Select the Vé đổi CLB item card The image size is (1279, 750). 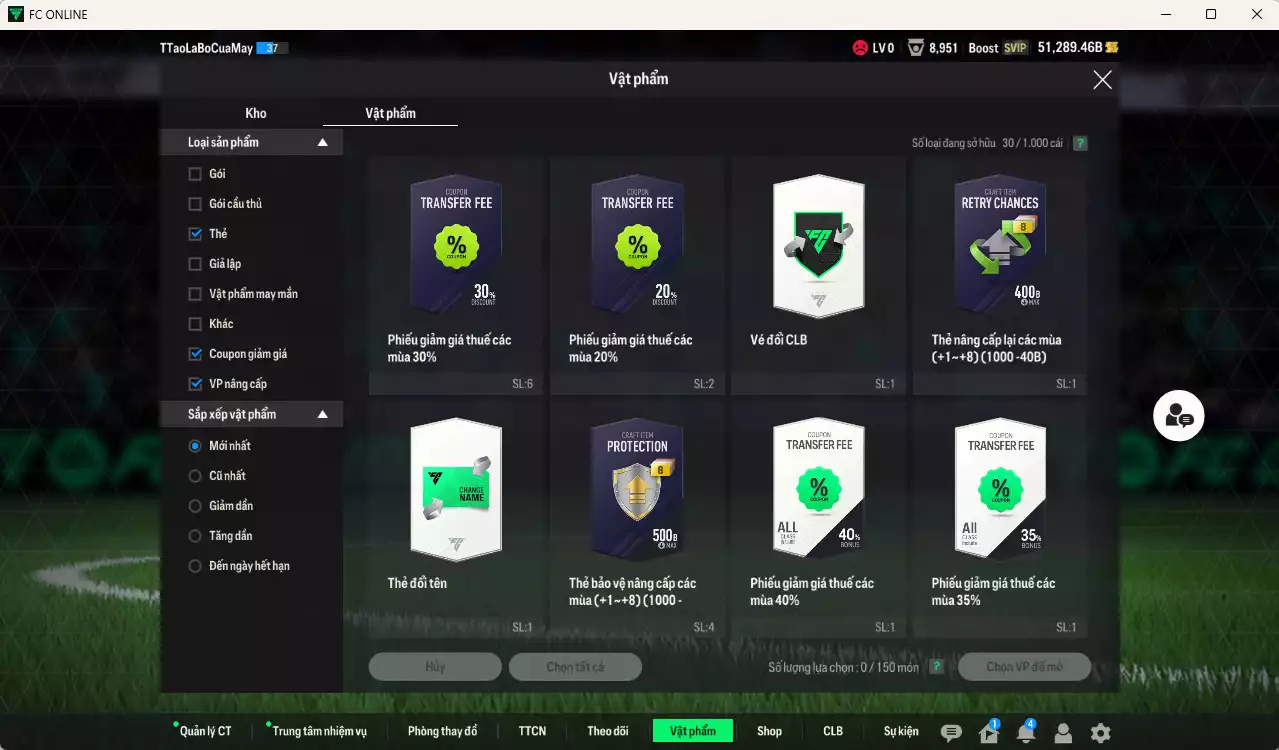(818, 275)
